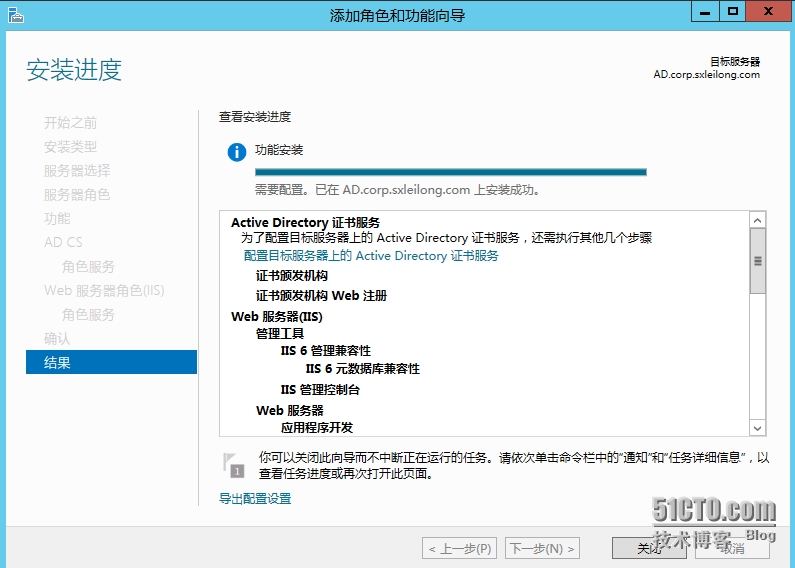Select the 功能 step in sidebar
Image resolution: width=795 pixels, height=568 pixels.
(57, 219)
